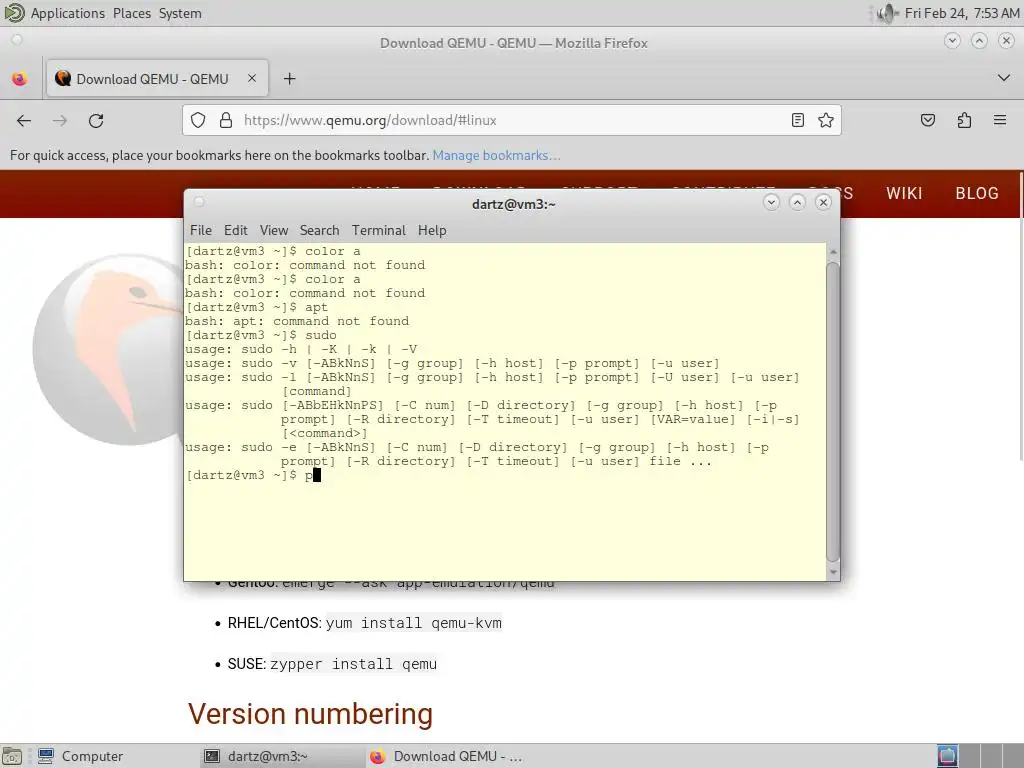
Task: Click the terminal scrollbar up arrow
Action: coord(833,251)
